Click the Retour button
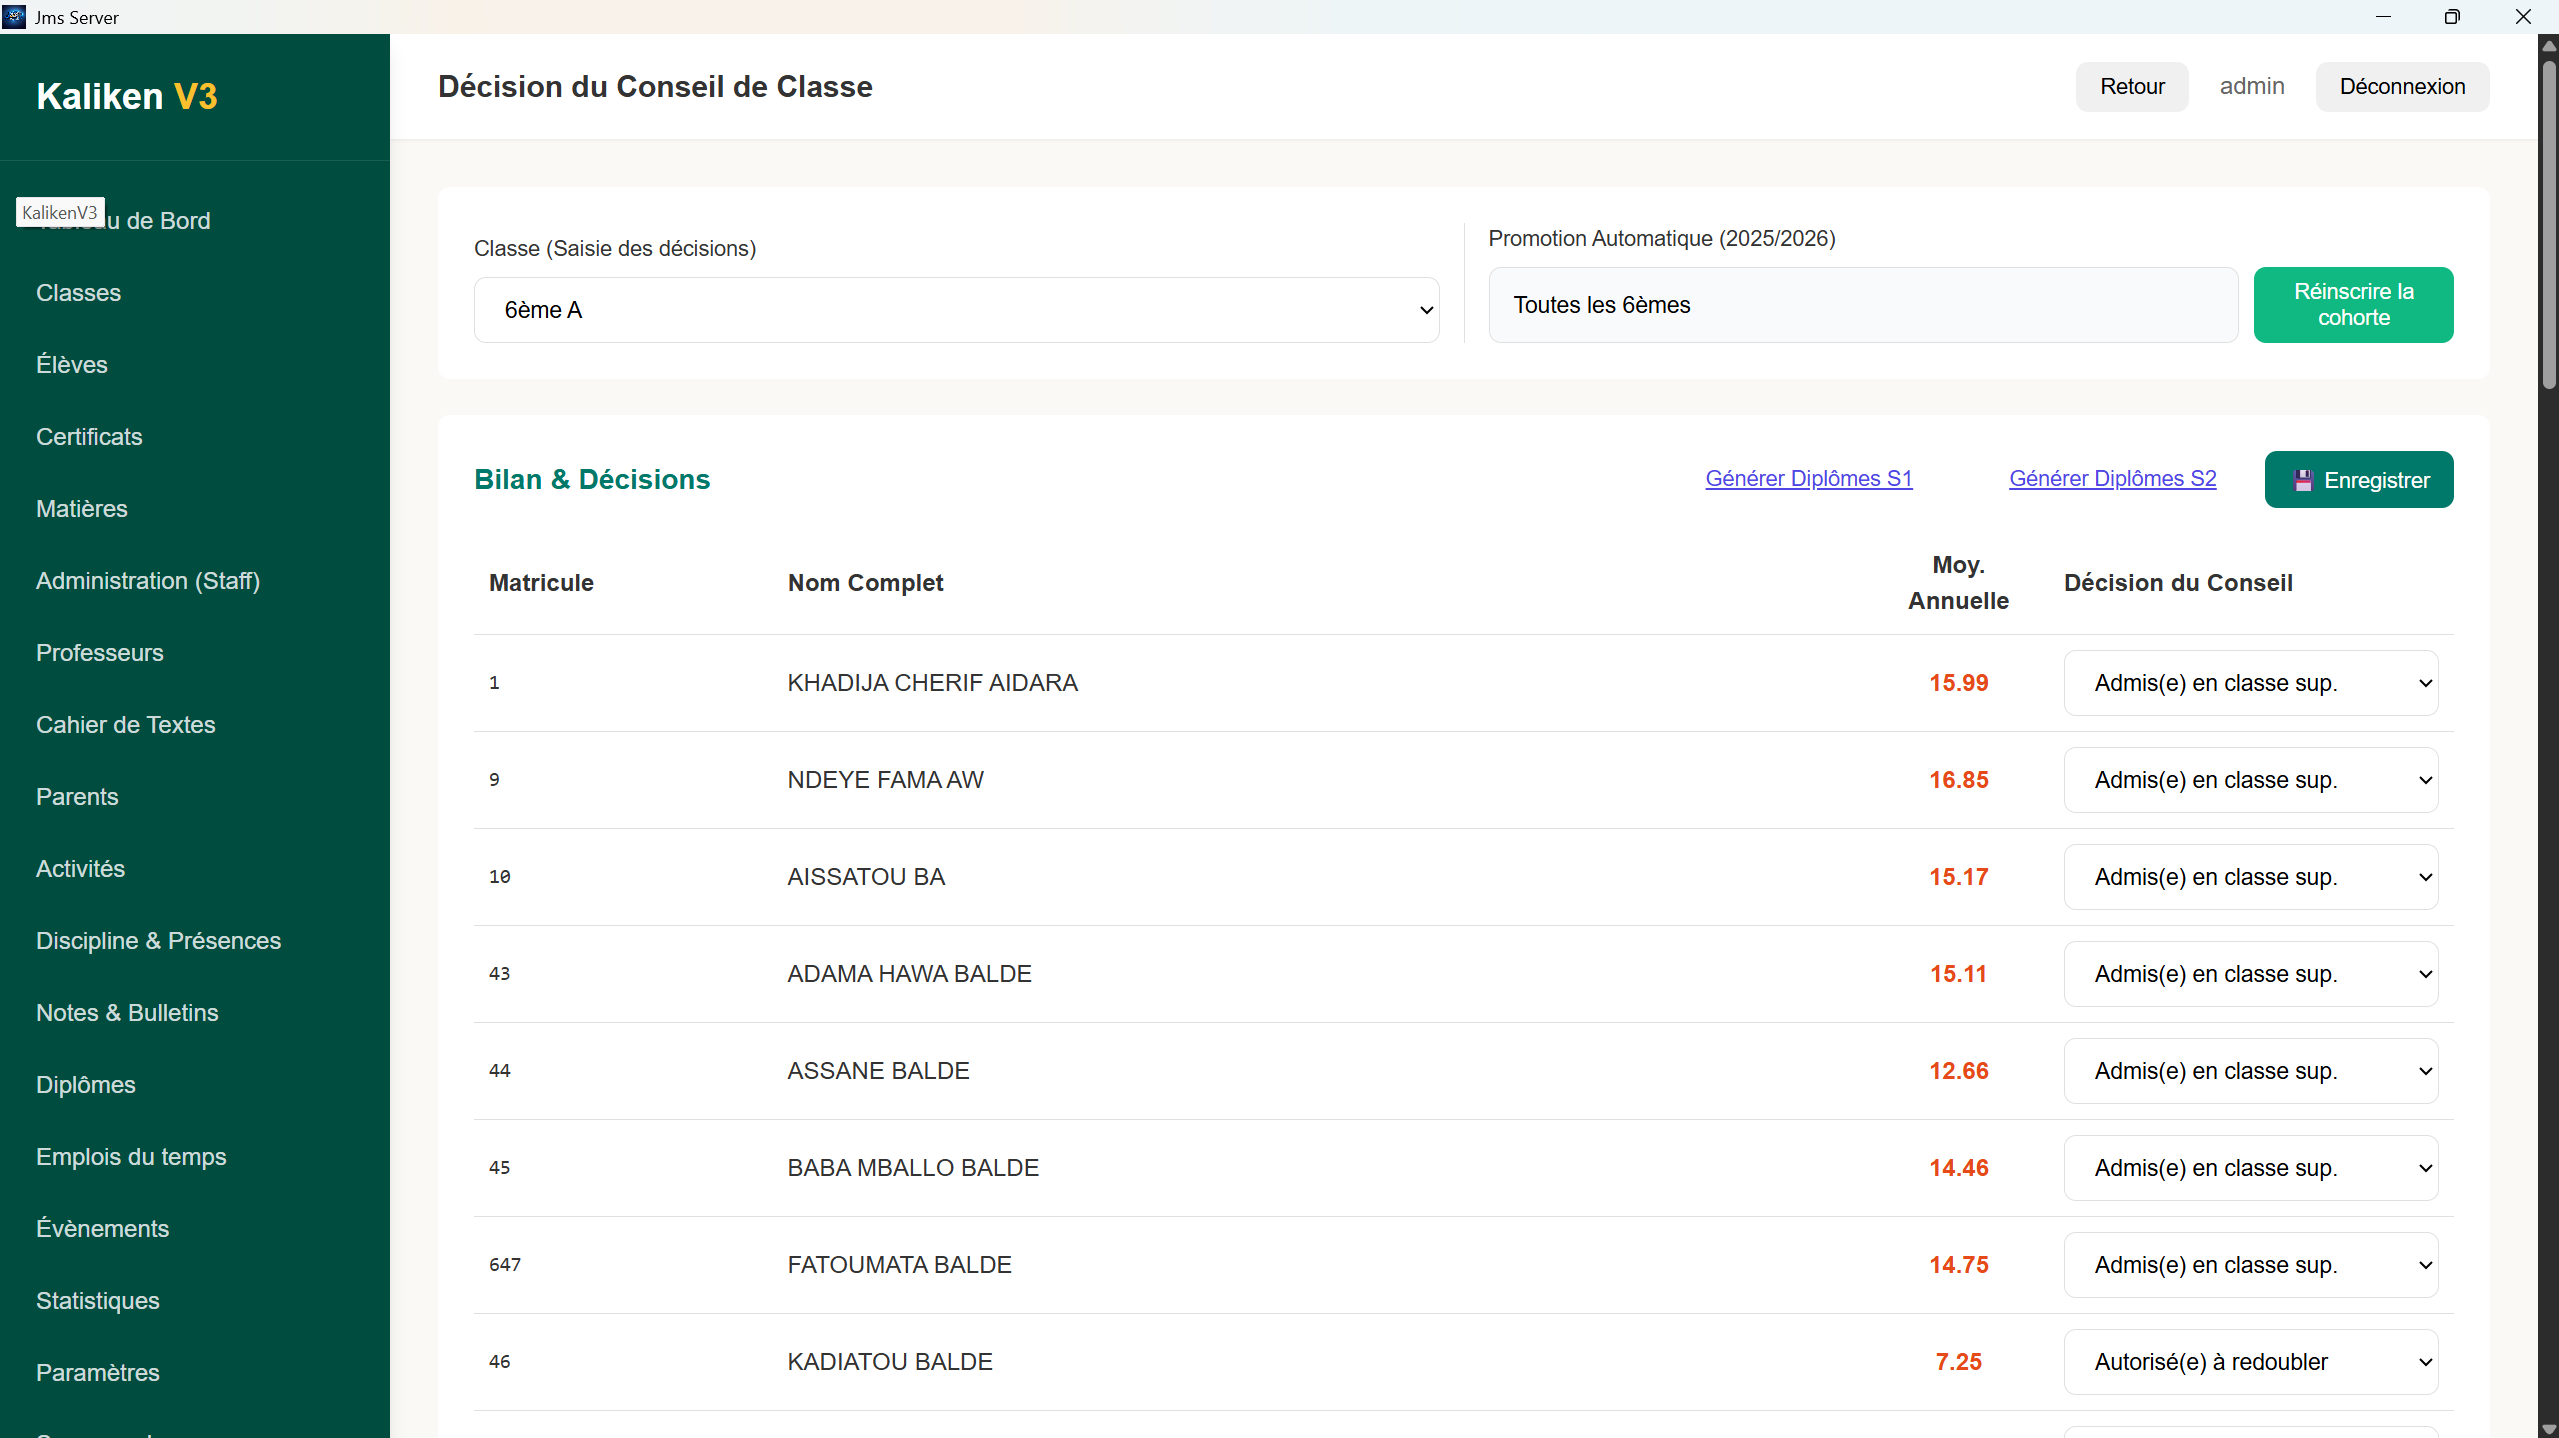Viewport: 2559px width, 1438px height. 2131,87
